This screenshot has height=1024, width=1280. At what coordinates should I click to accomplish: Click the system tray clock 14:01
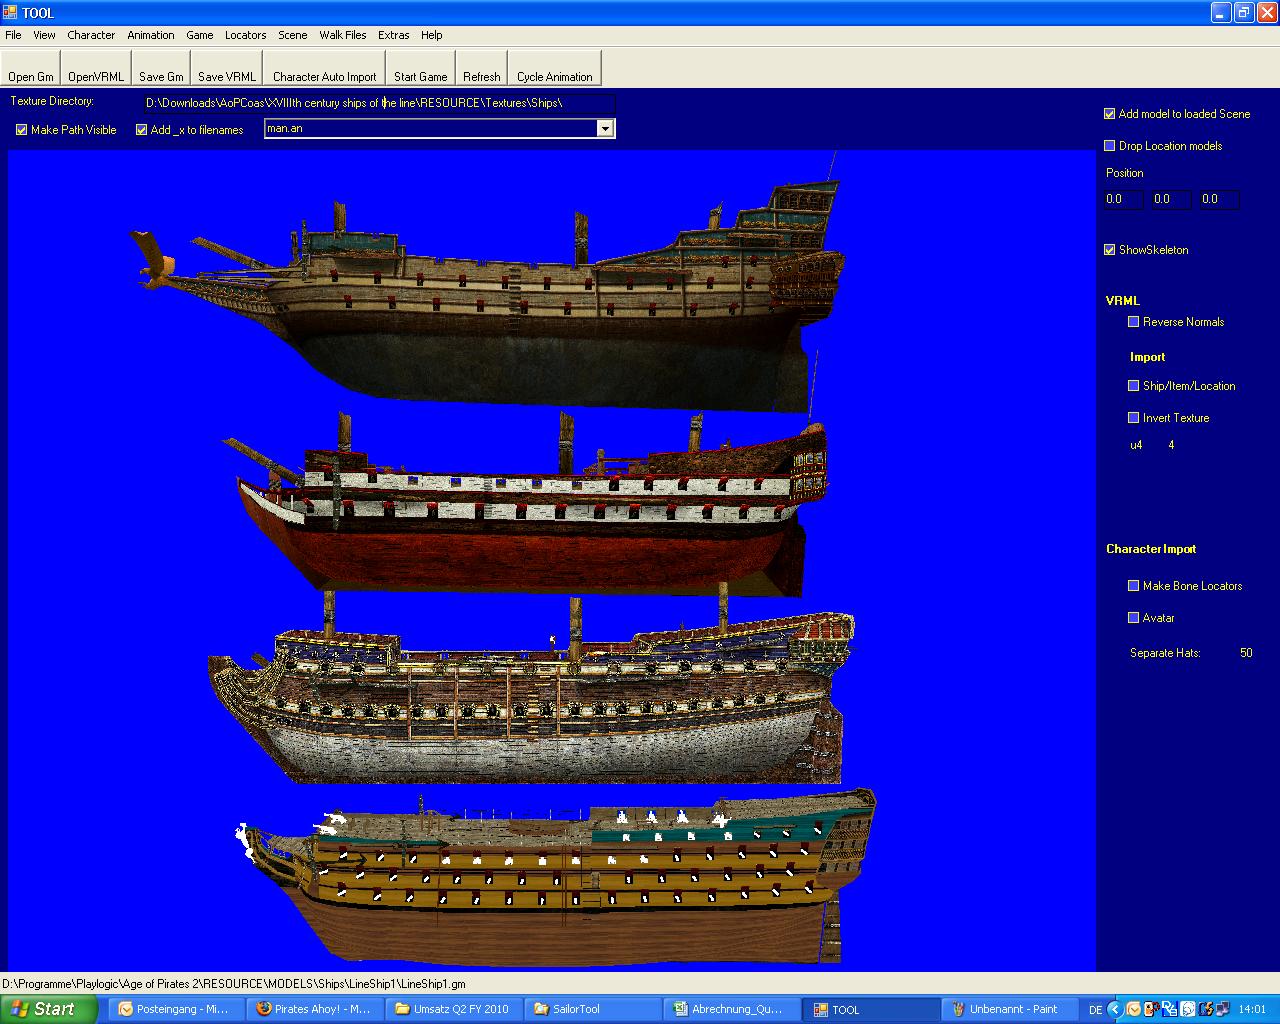(x=1252, y=1010)
